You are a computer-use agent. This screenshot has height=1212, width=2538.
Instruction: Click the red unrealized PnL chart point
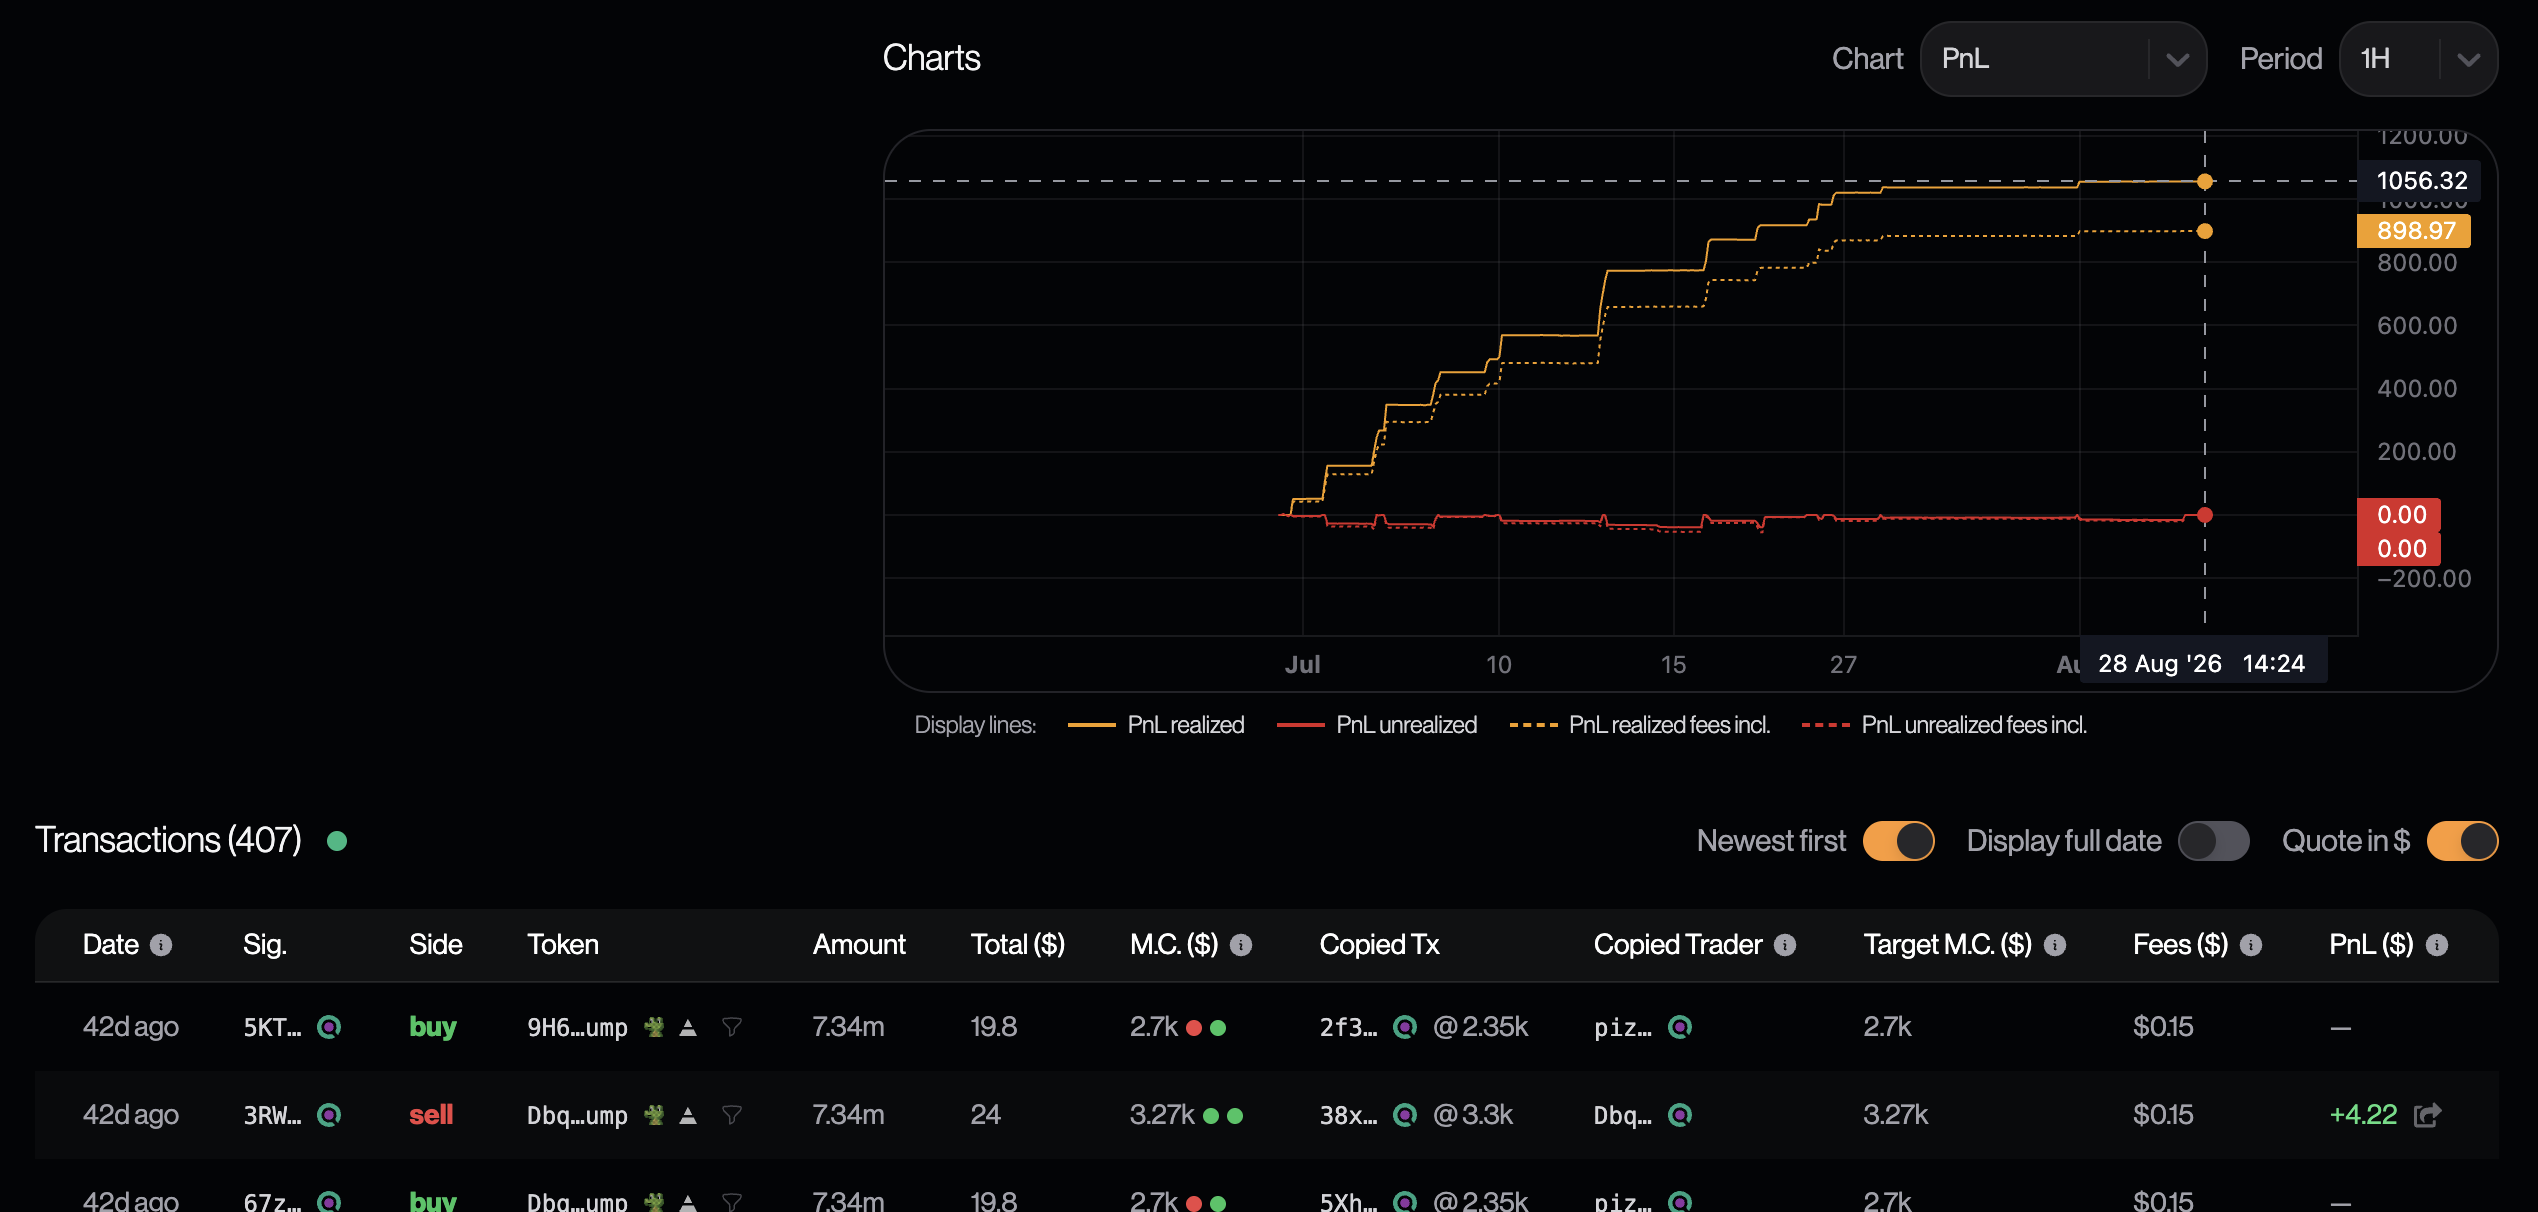(x=2205, y=515)
